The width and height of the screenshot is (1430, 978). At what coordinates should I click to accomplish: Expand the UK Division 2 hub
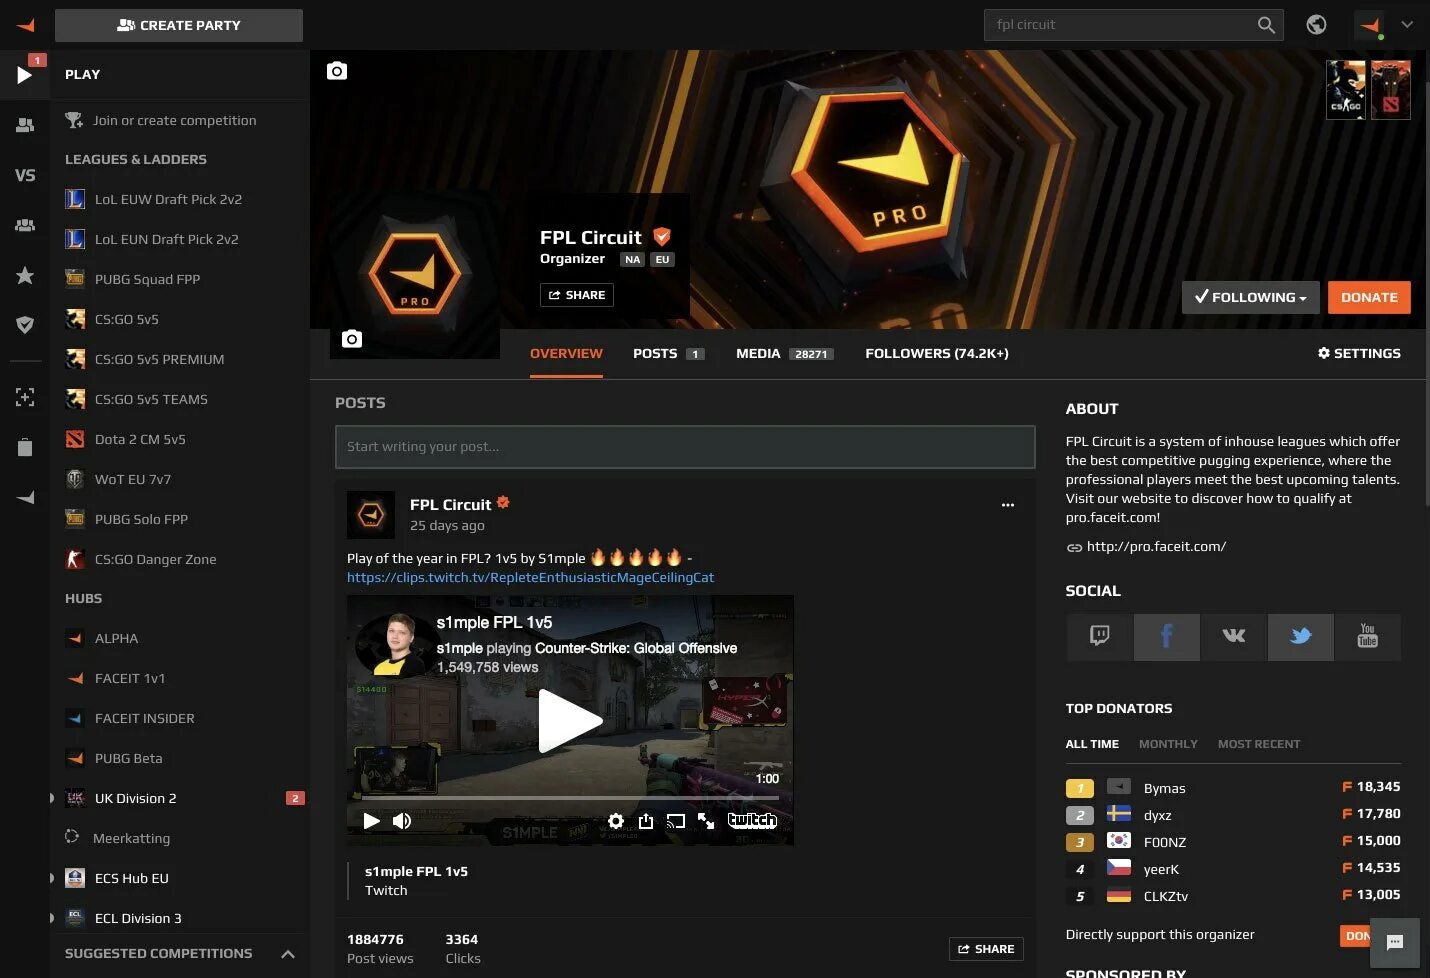click(52, 798)
